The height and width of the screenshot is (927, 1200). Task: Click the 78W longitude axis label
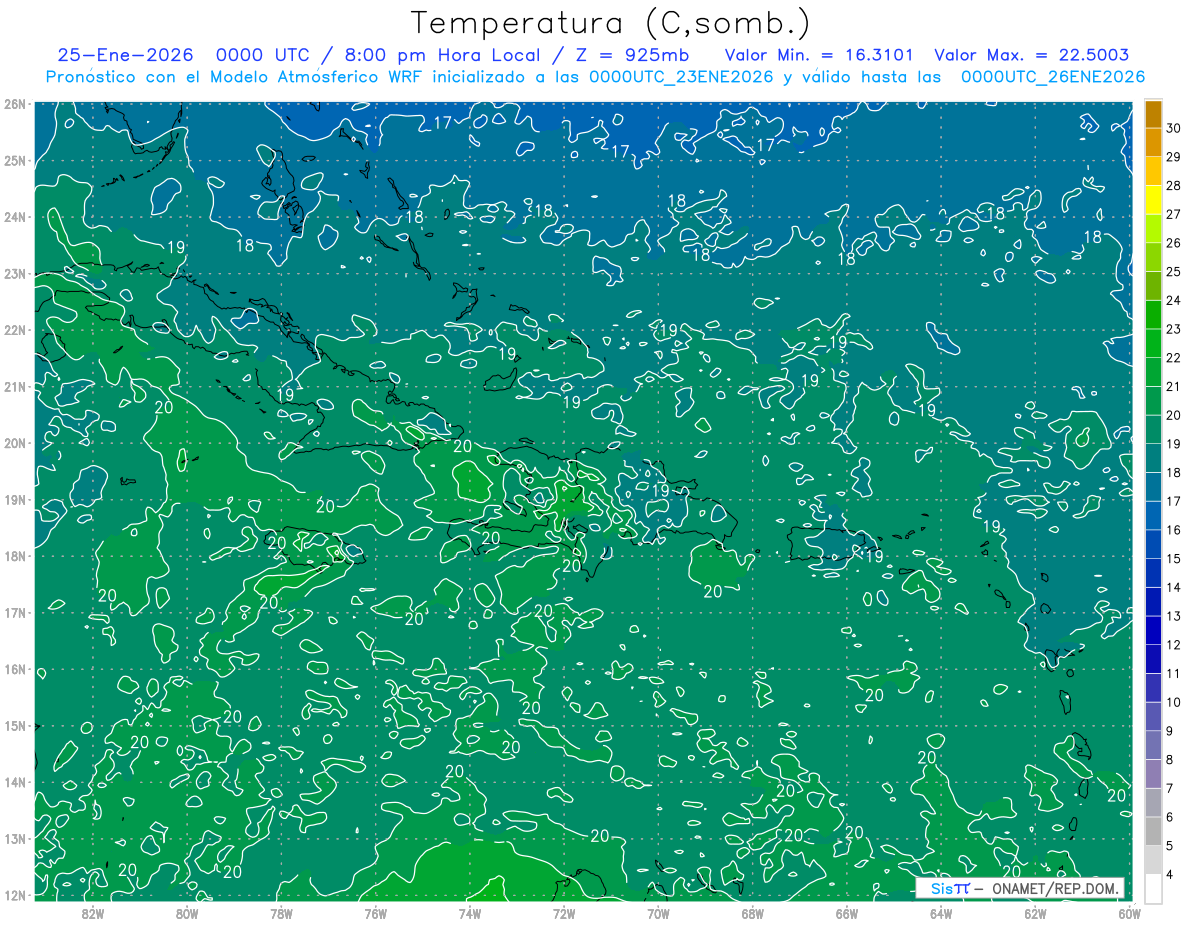(x=281, y=912)
